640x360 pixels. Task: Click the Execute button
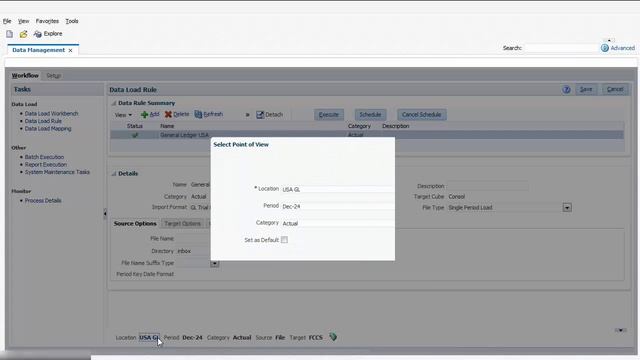(x=329, y=115)
